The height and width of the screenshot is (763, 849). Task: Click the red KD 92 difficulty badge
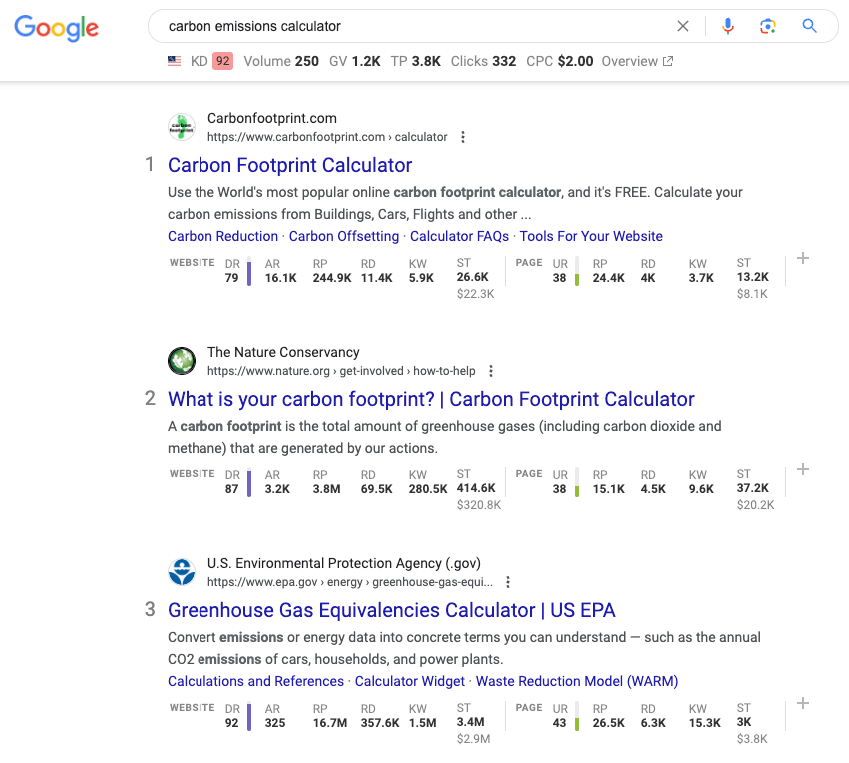coord(222,61)
